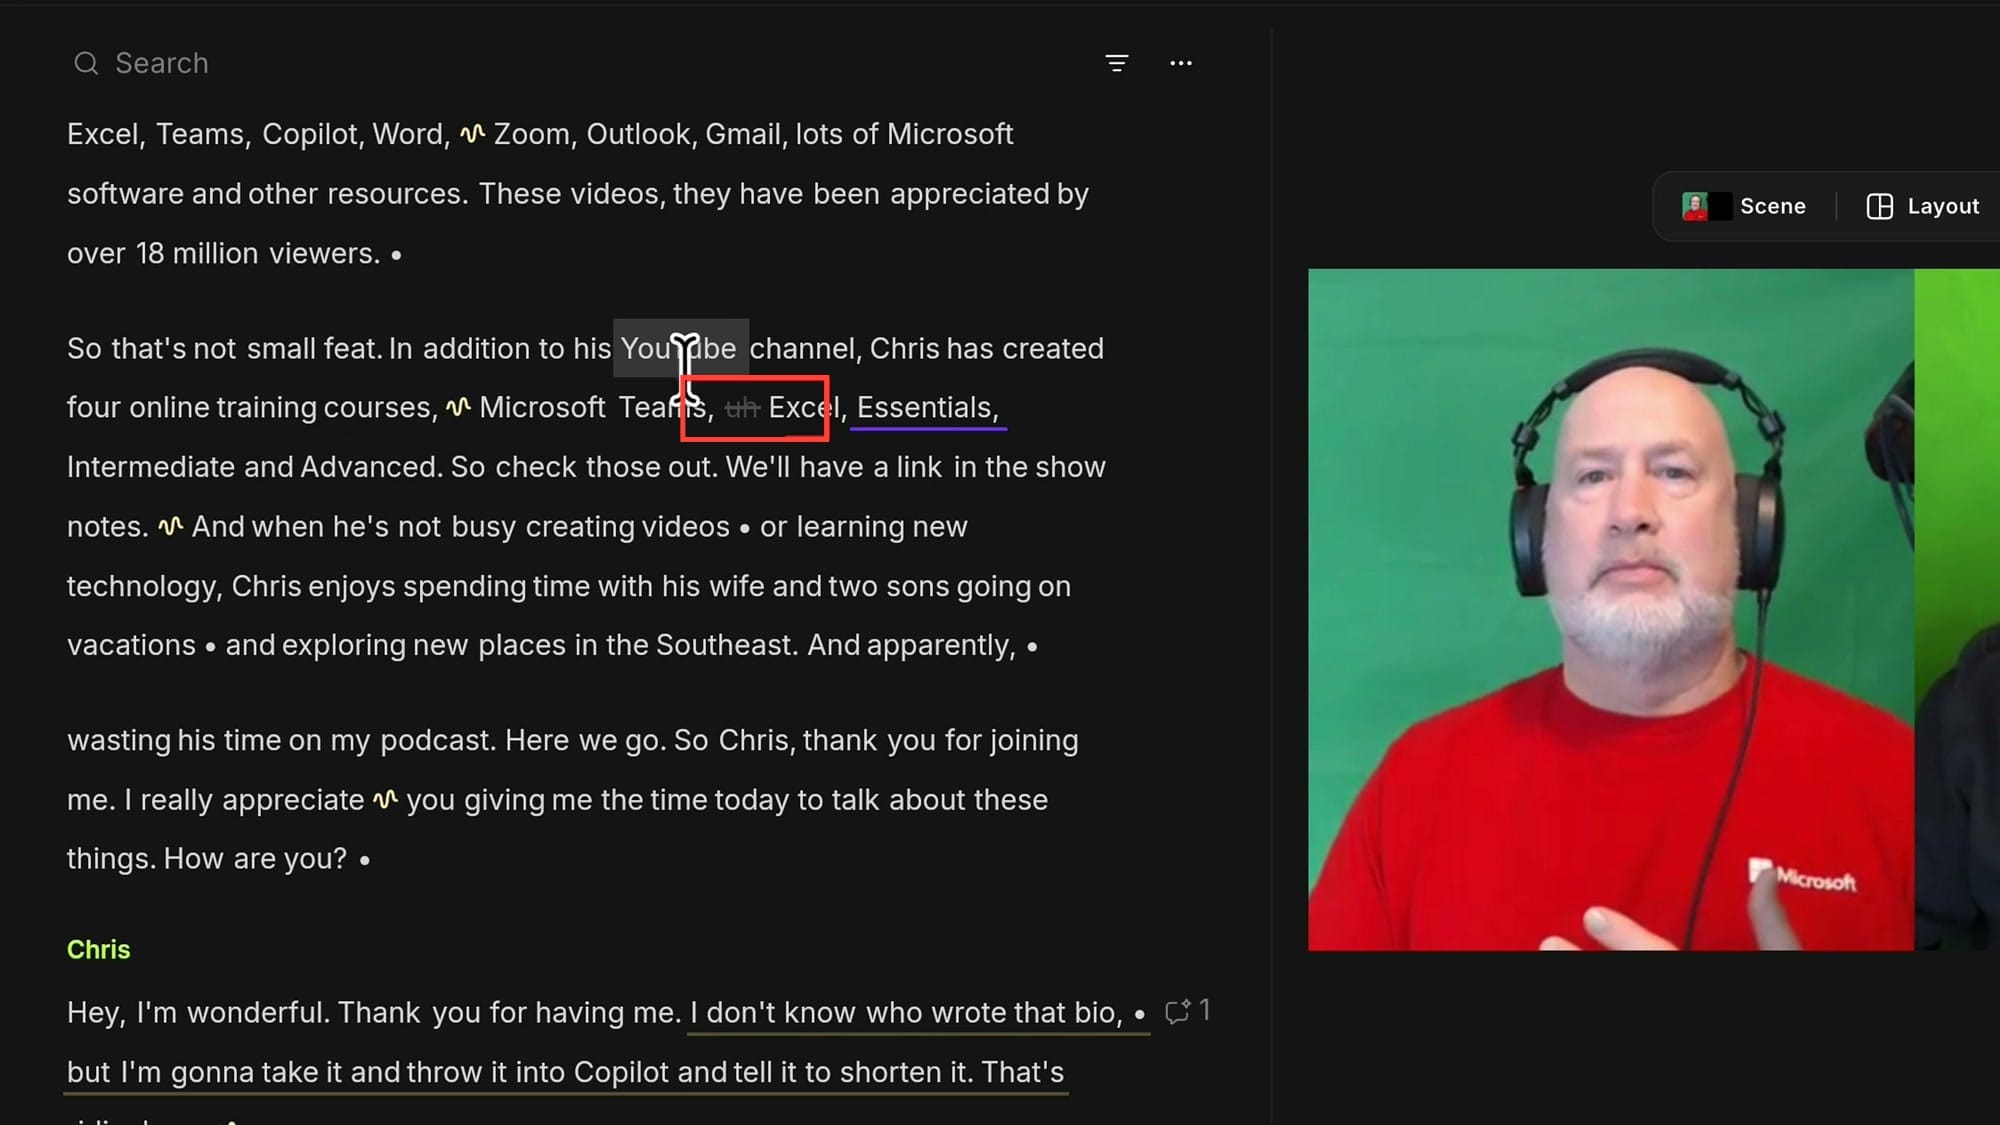Open the transcript filter icon
Viewport: 2000px width, 1125px height.
pos(1117,63)
